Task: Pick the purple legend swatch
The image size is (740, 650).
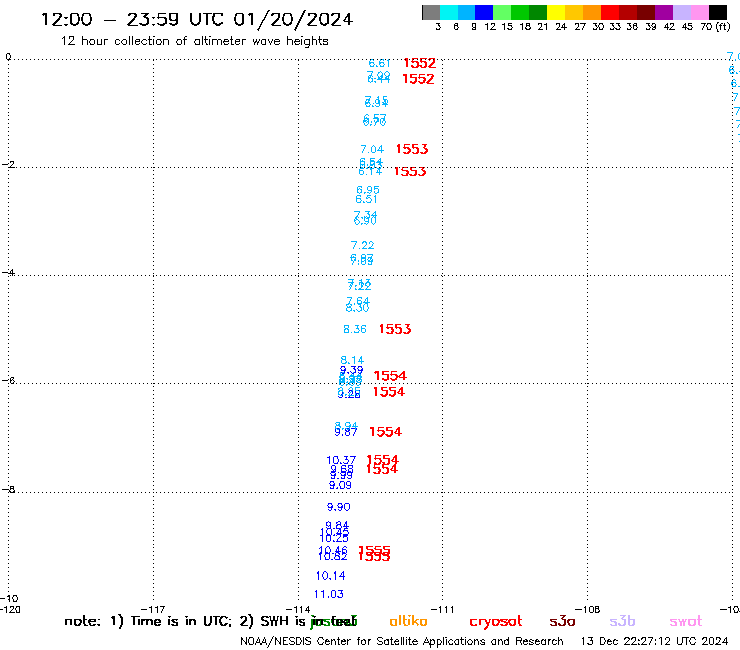Action: coord(664,12)
